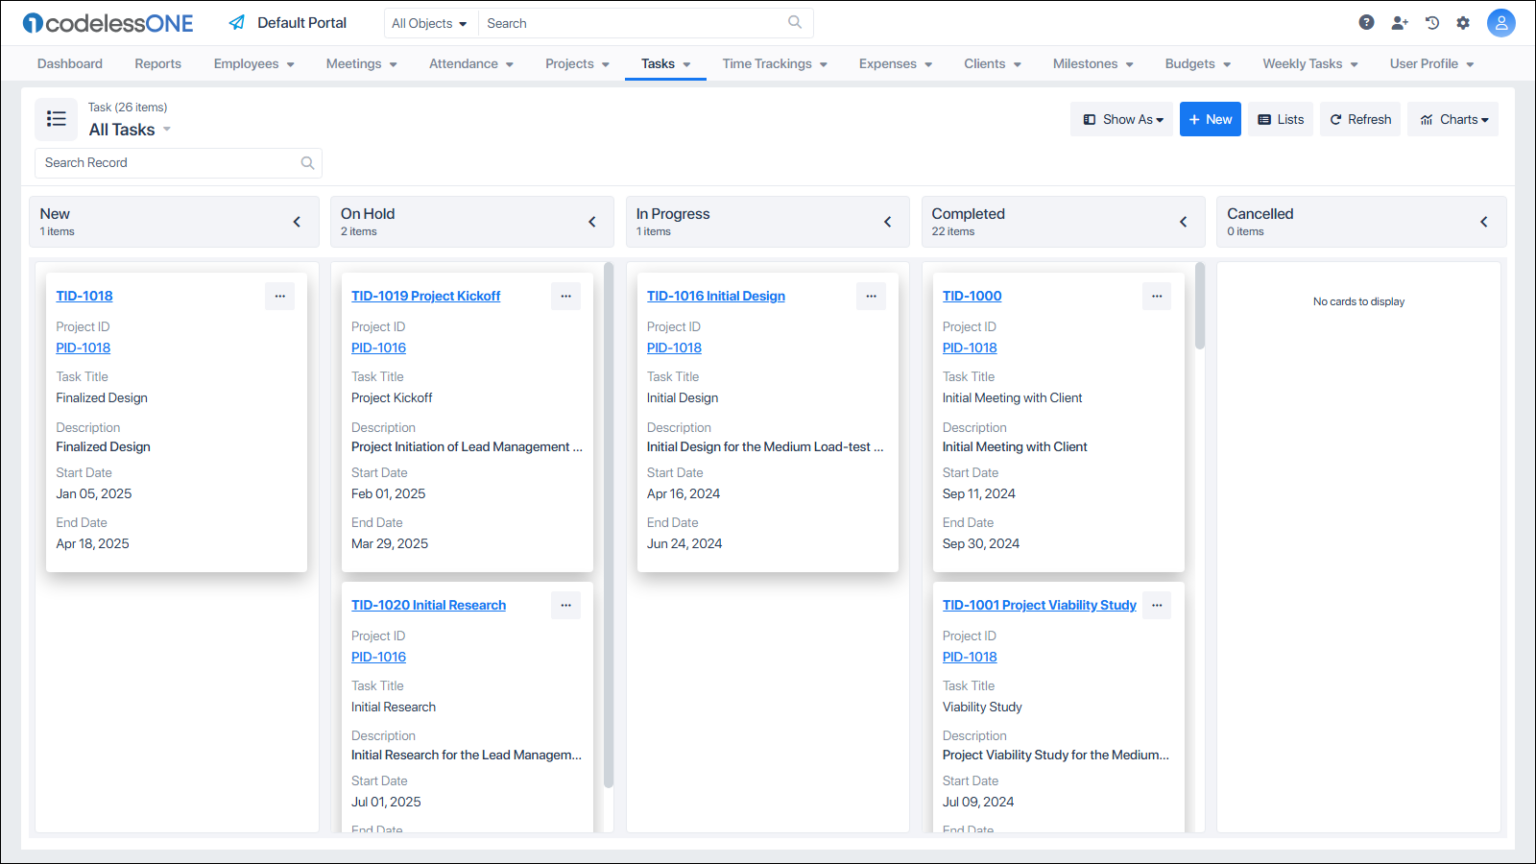The image size is (1536, 864).
Task: Open the ellipsis menu on TID-1020 Initial Research card
Action: tap(566, 605)
